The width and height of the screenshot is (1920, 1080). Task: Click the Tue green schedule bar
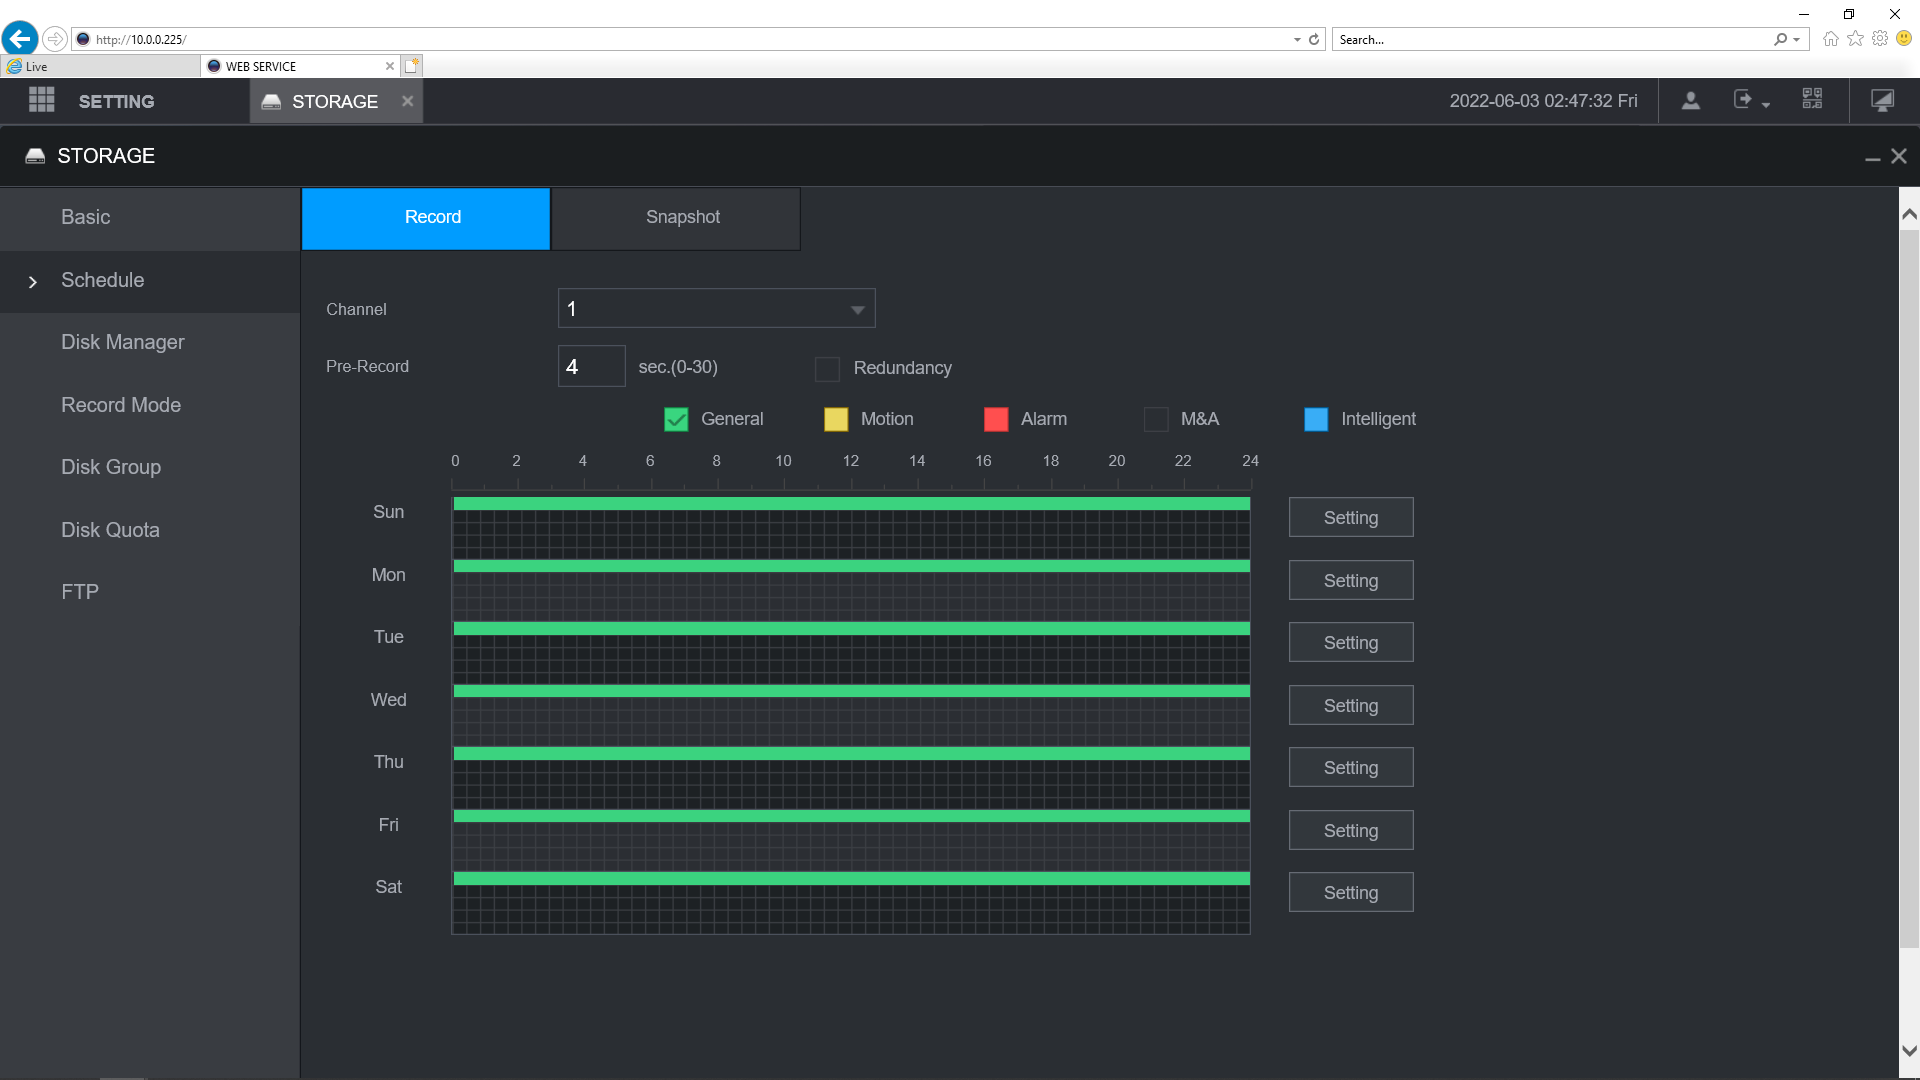point(852,628)
